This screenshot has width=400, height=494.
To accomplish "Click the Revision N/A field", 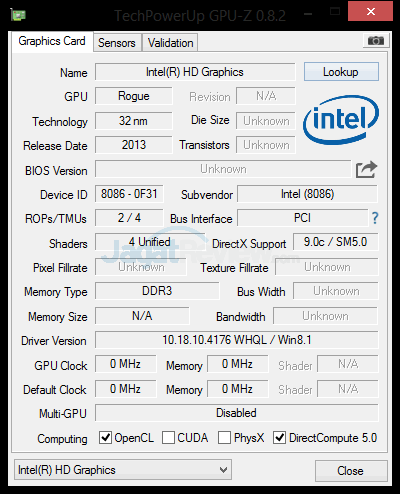I will point(266,96).
